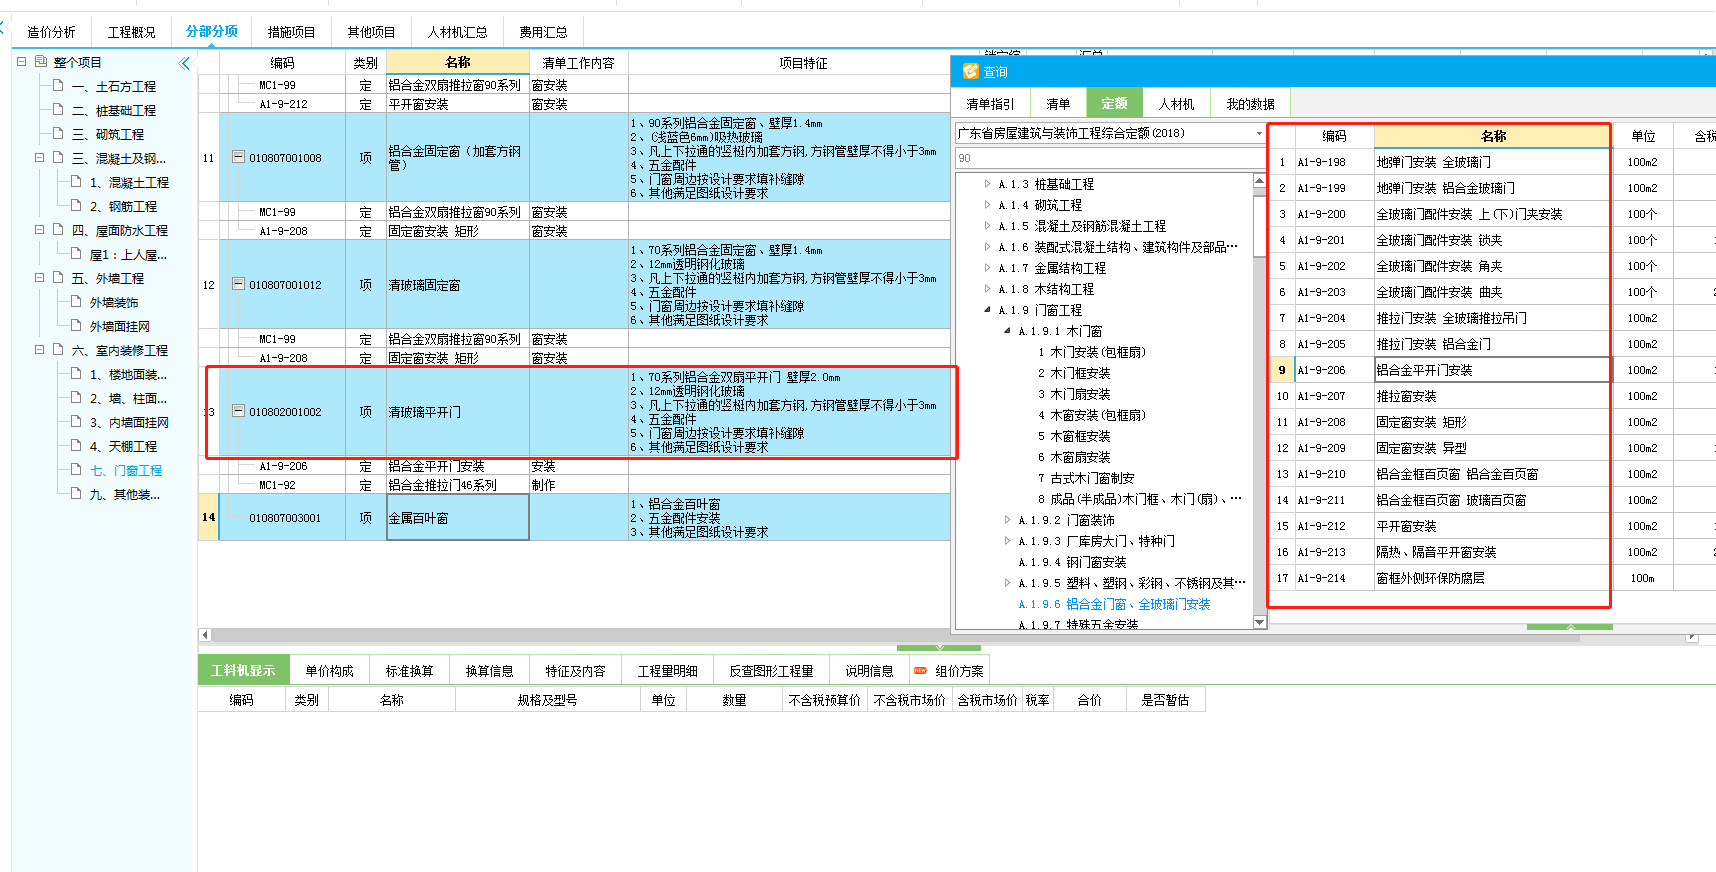This screenshot has height=872, width=1716.
Task: Click the 清玻璃平开门 name cell
Action: click(457, 412)
